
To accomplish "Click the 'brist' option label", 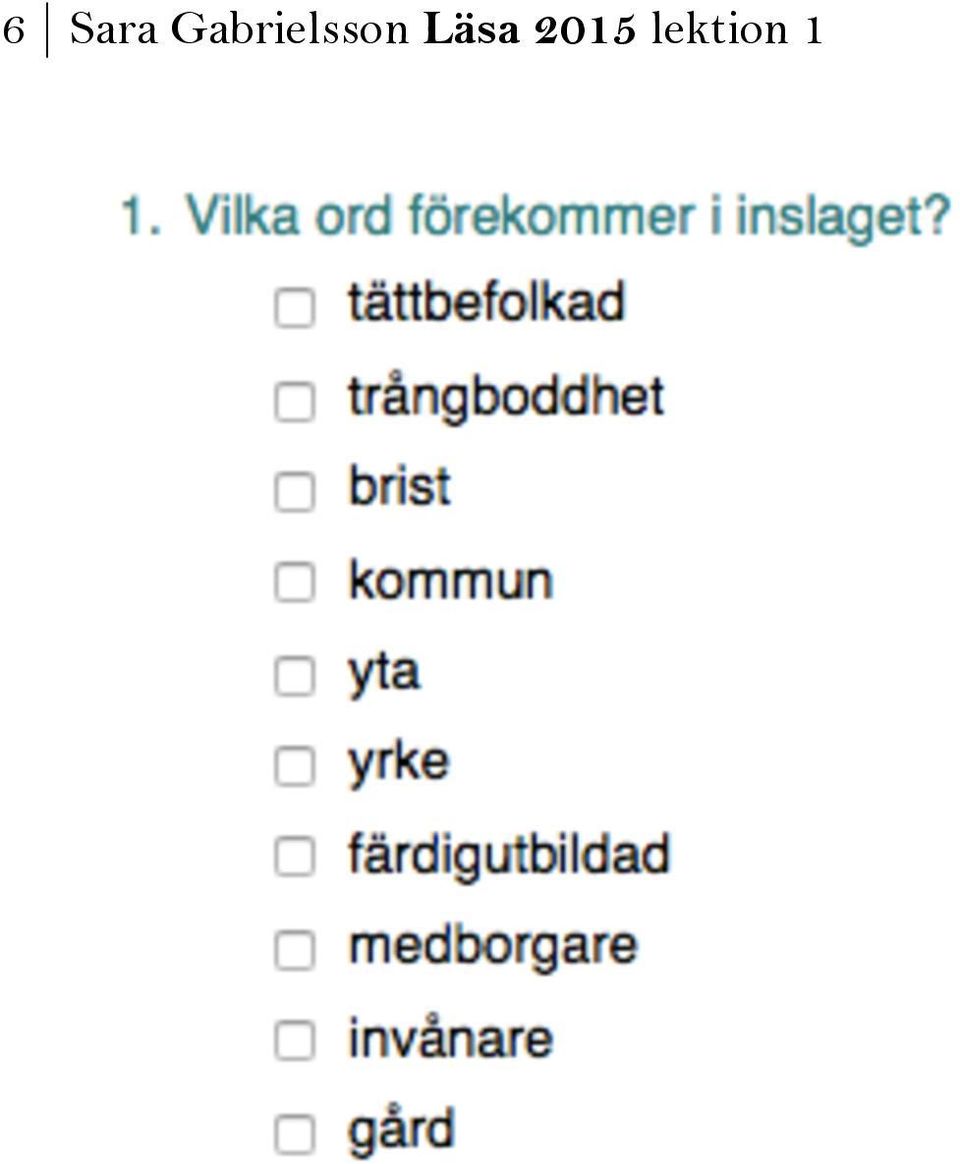I will [x=399, y=486].
